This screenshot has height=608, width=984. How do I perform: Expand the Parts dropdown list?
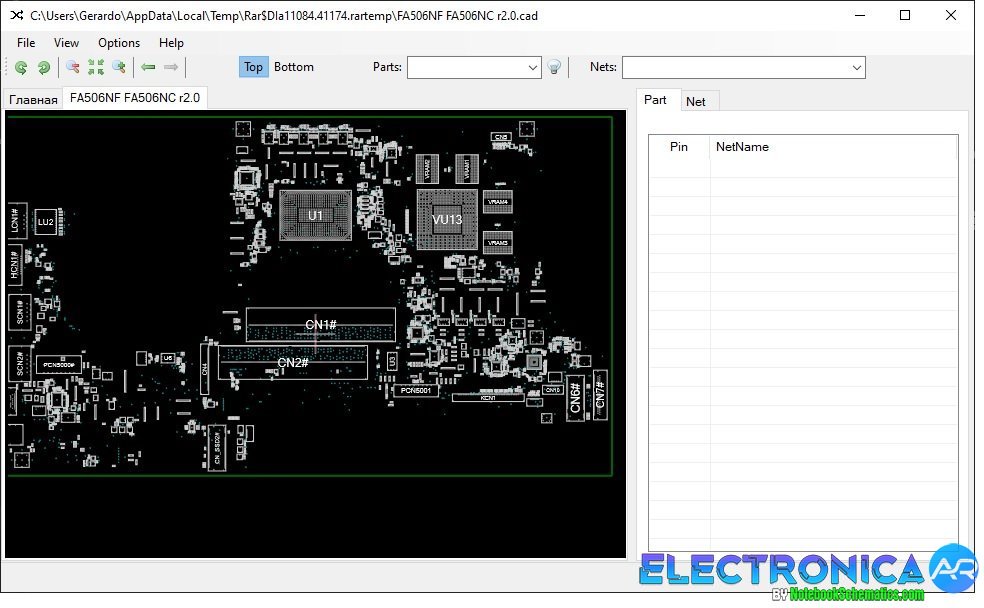(x=532, y=68)
